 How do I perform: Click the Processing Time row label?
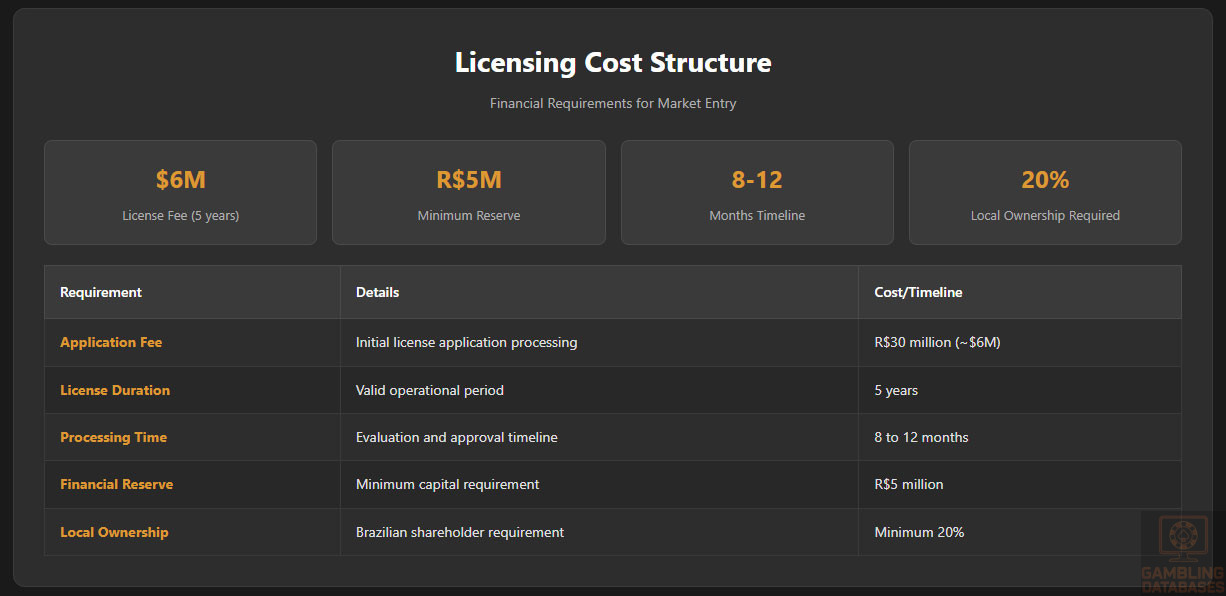tap(113, 437)
